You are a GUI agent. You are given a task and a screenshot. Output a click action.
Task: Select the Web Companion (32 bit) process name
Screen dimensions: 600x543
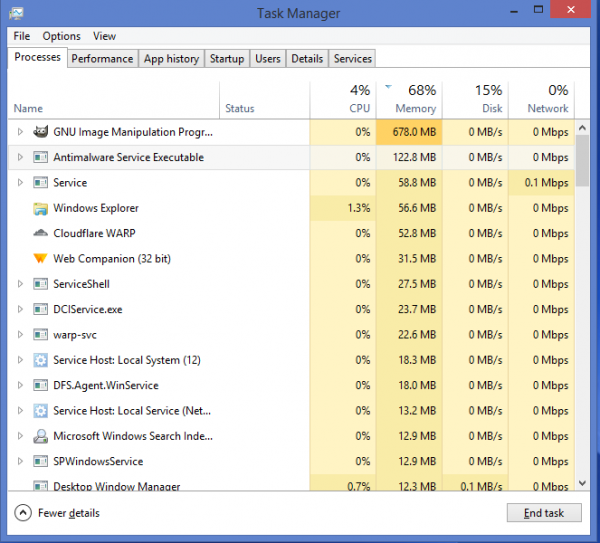[x=112, y=259]
